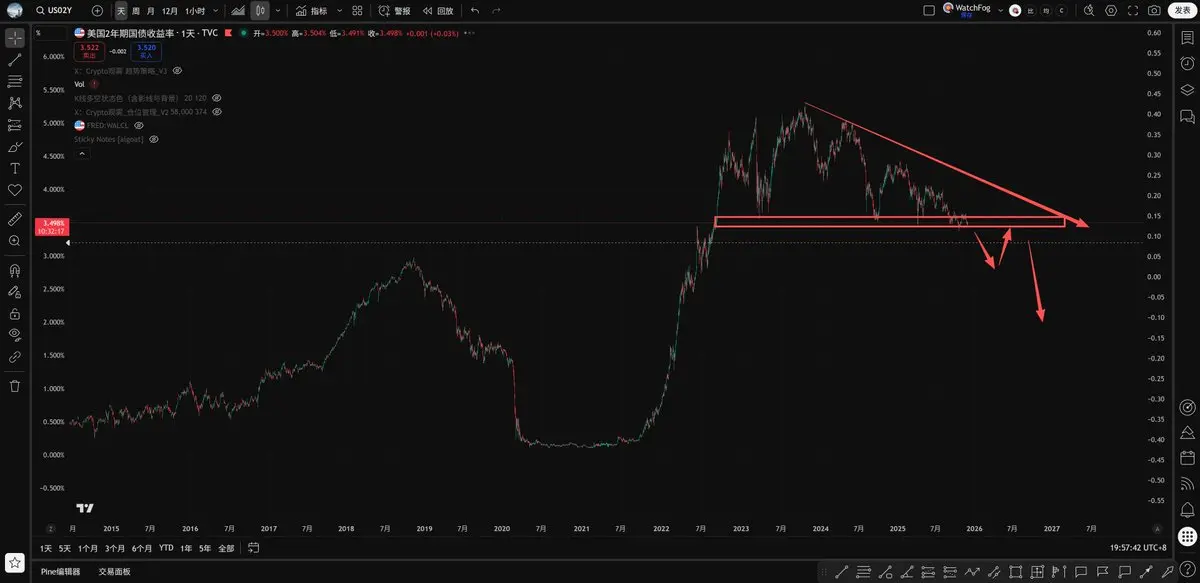Select the trend line drawing tool

pyautogui.click(x=15, y=60)
